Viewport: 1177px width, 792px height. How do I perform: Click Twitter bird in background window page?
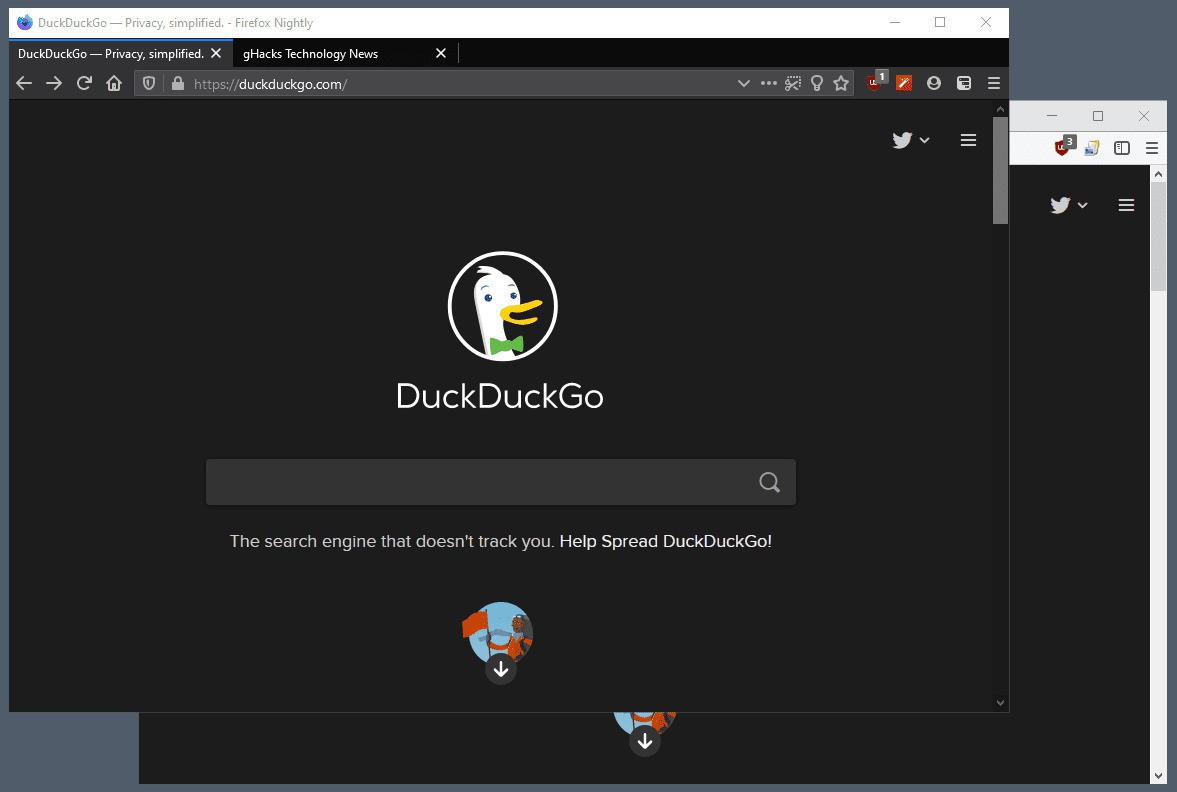1060,205
